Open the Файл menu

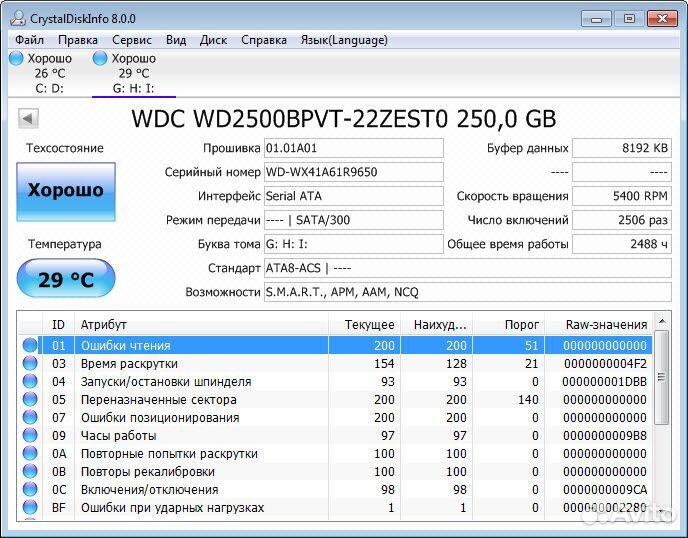tap(29, 40)
